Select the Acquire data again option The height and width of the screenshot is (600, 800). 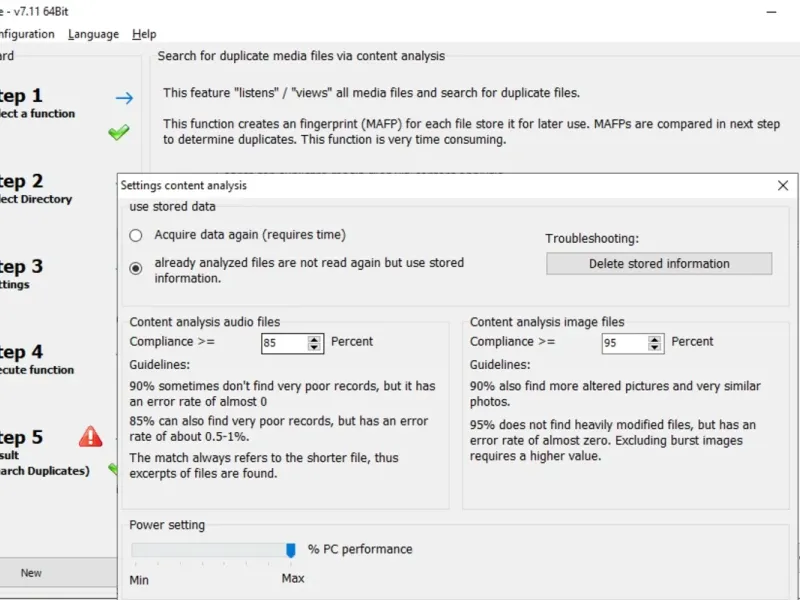click(136, 235)
